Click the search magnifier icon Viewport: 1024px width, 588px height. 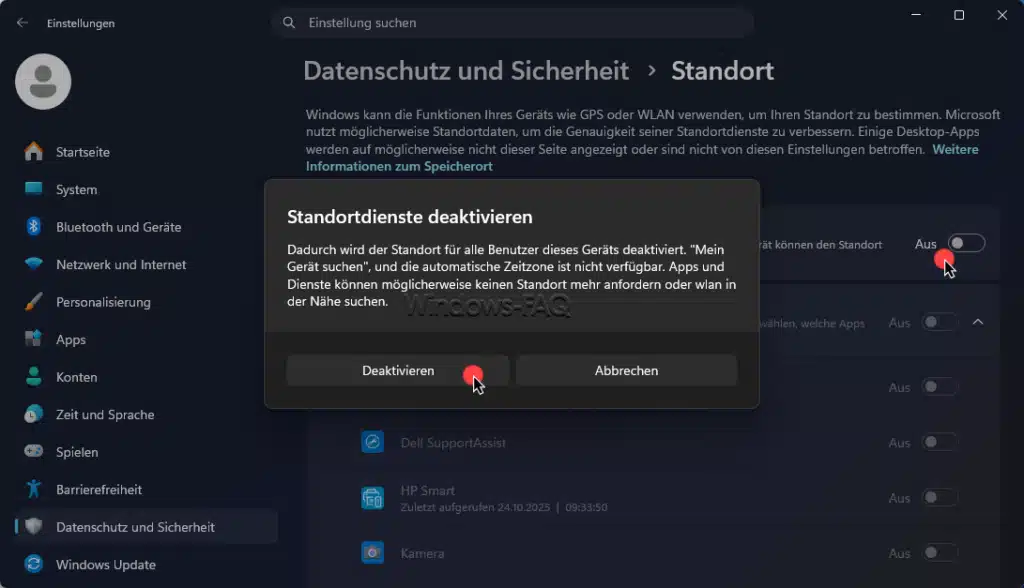(289, 23)
